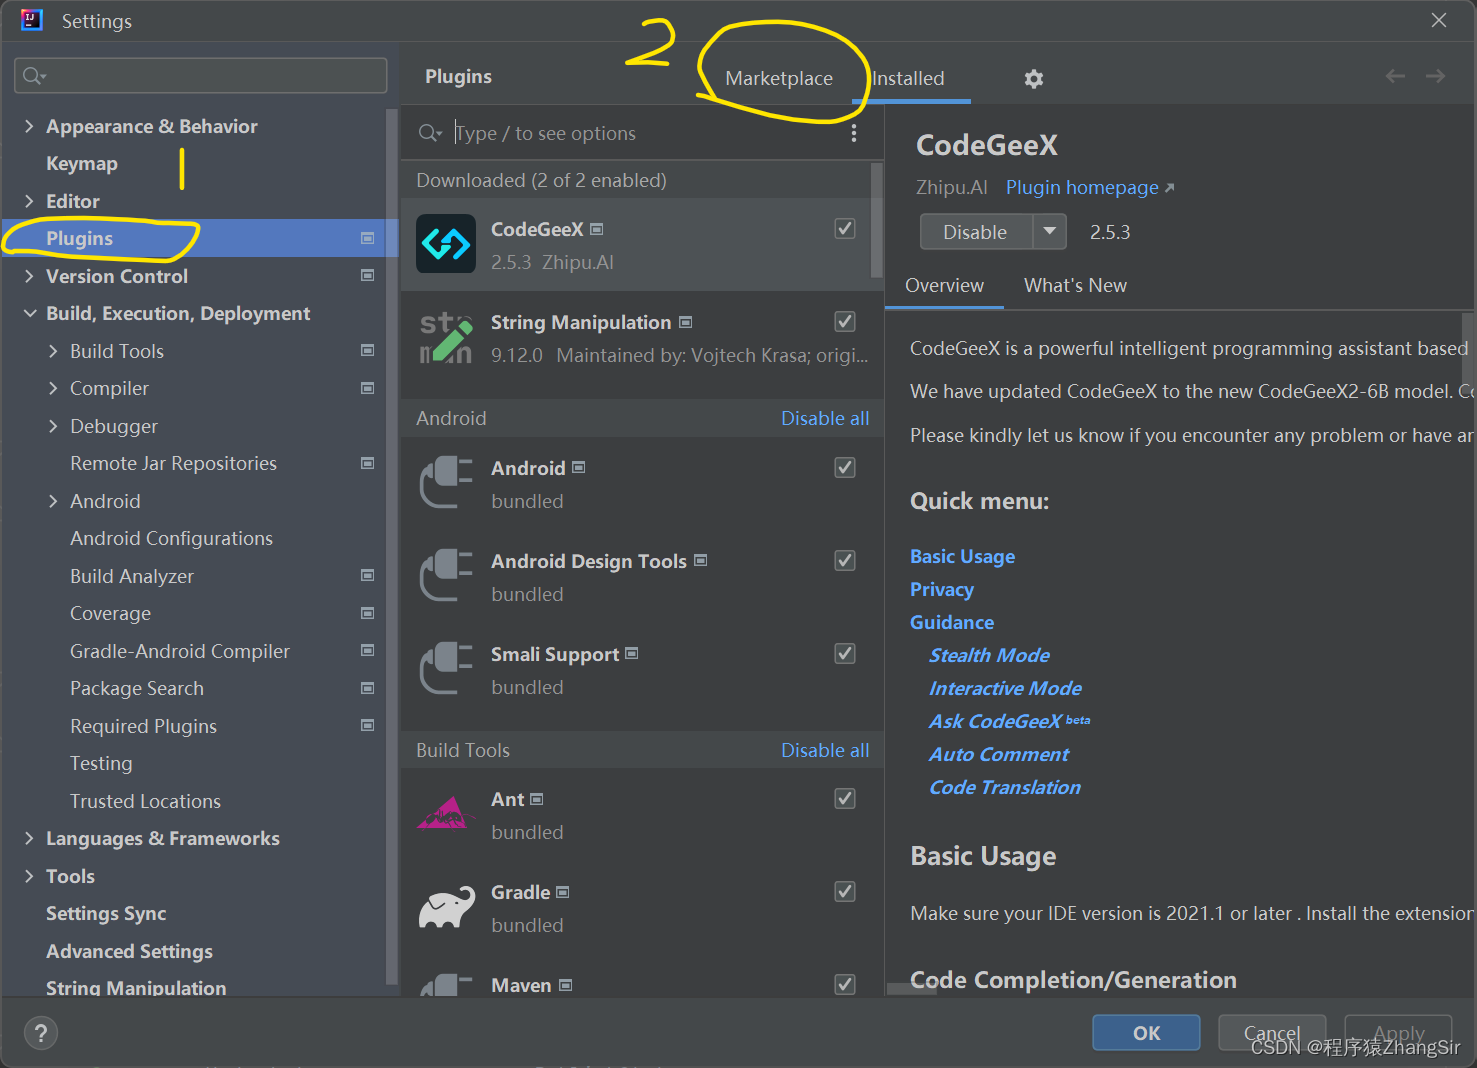Select Plugins in settings tree
The width and height of the screenshot is (1477, 1068).
point(200,238)
